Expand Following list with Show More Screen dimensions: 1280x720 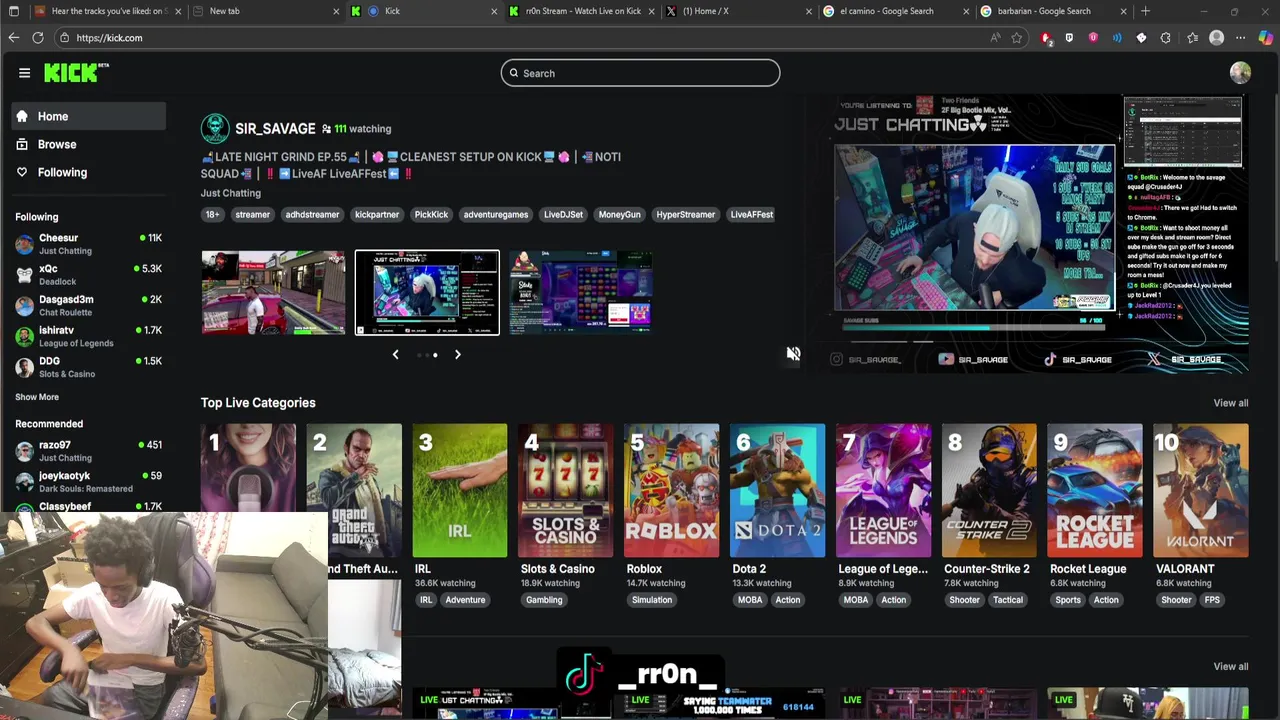click(x=37, y=397)
